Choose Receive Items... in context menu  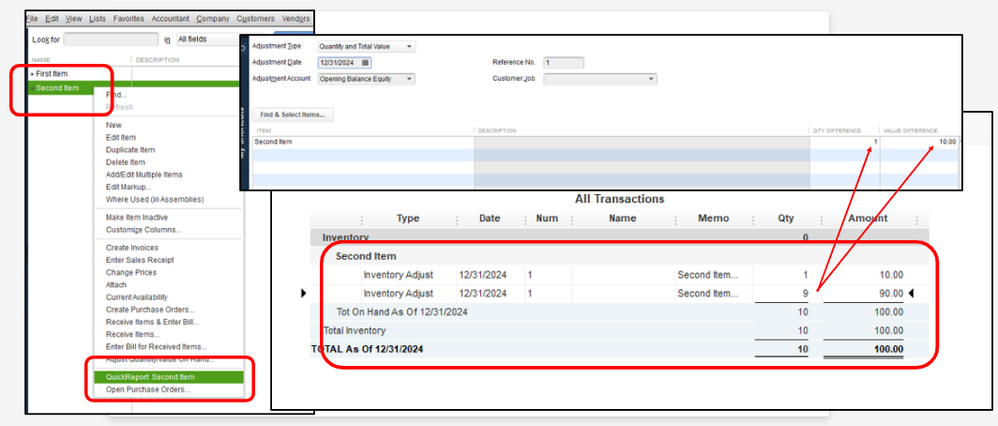coord(132,334)
